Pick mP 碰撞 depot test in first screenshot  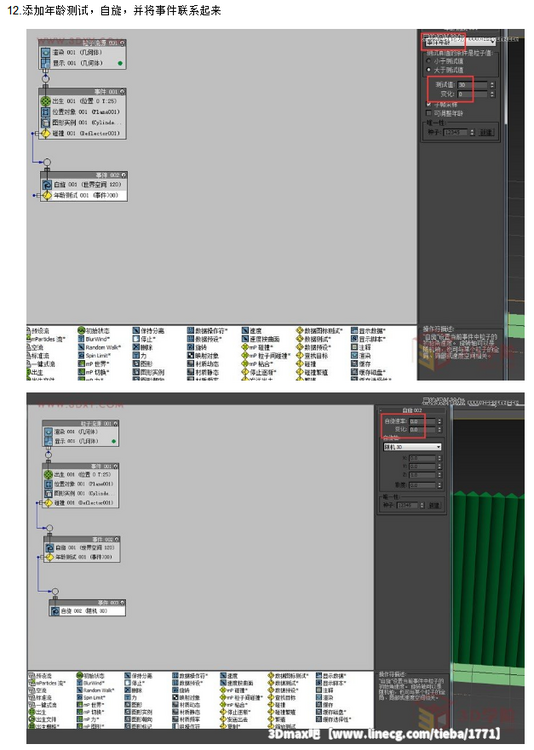pos(257,347)
